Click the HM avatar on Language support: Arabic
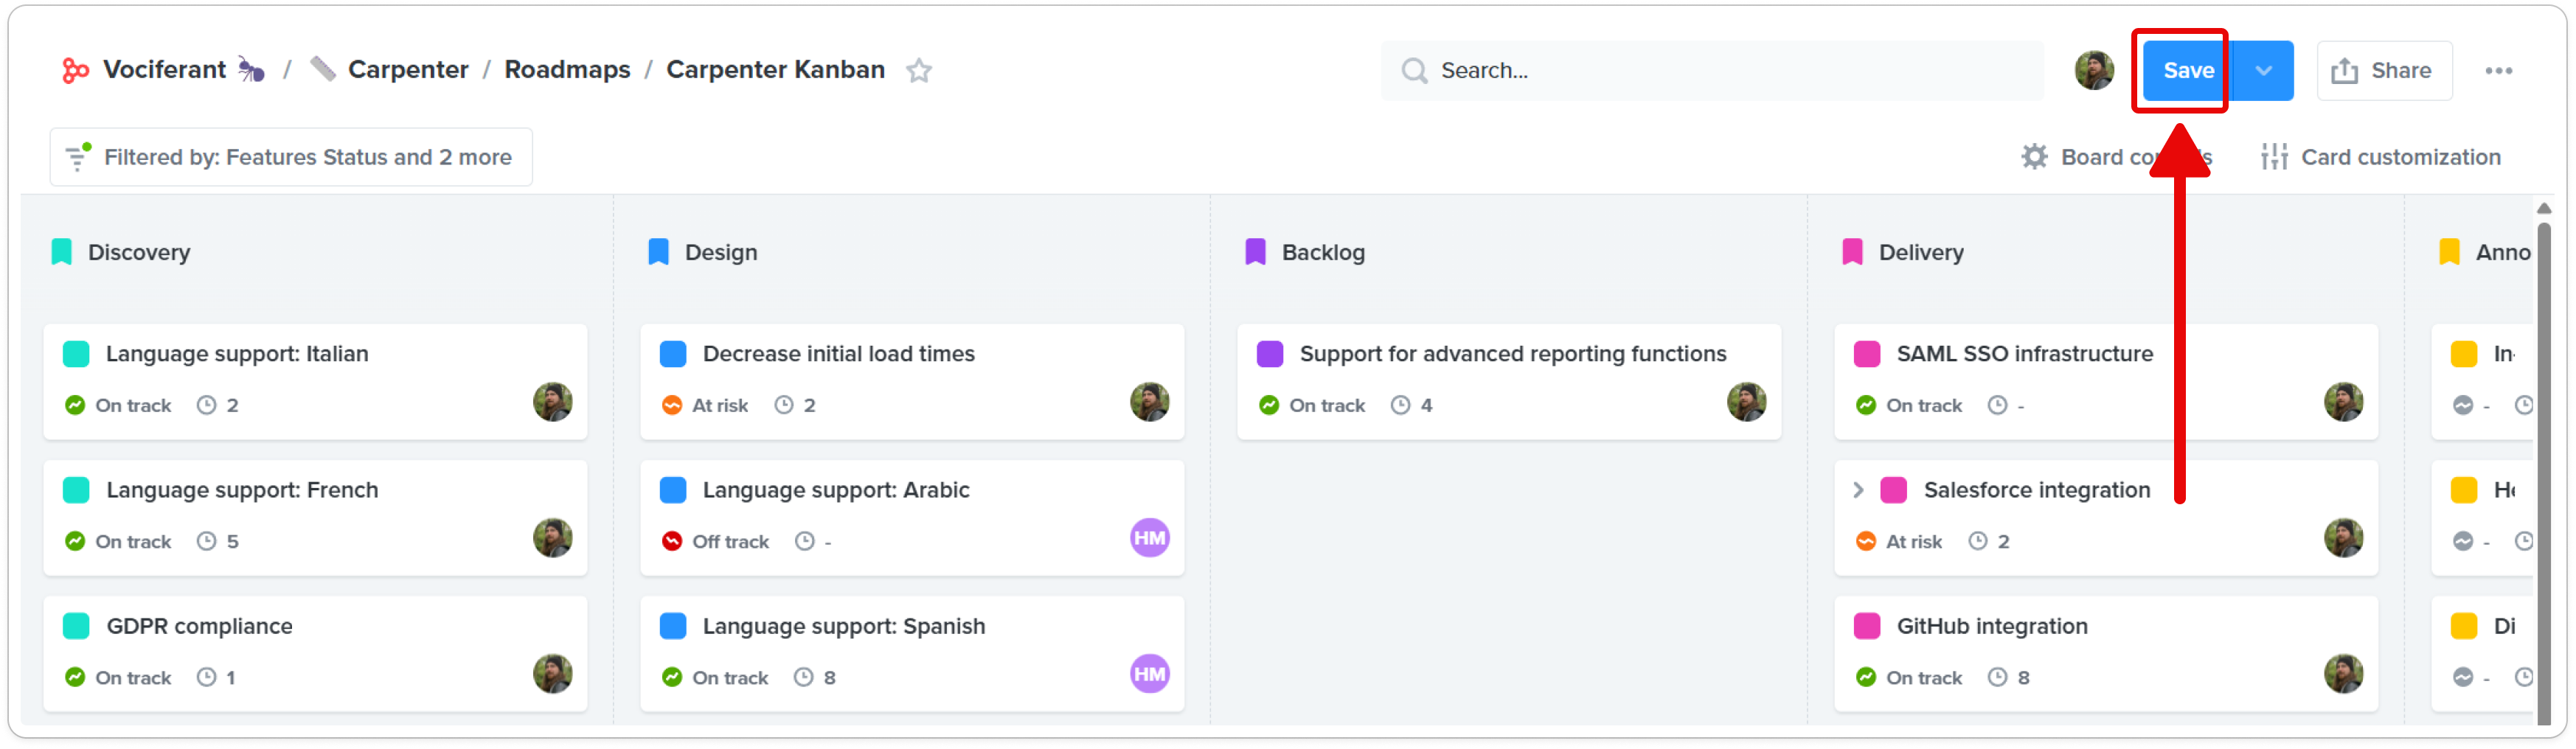 click(1149, 538)
